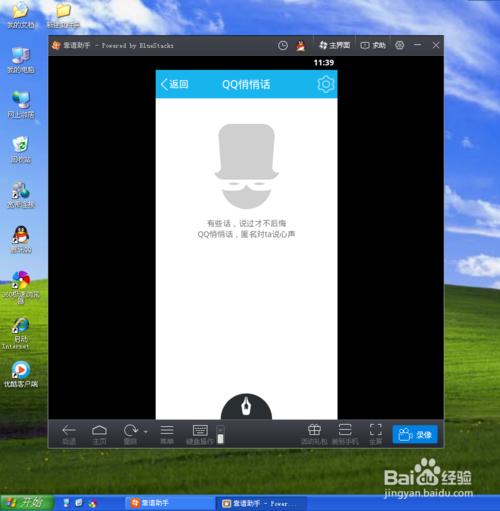Click the blue 录像 record button
The height and width of the screenshot is (511, 500).
[415, 434]
